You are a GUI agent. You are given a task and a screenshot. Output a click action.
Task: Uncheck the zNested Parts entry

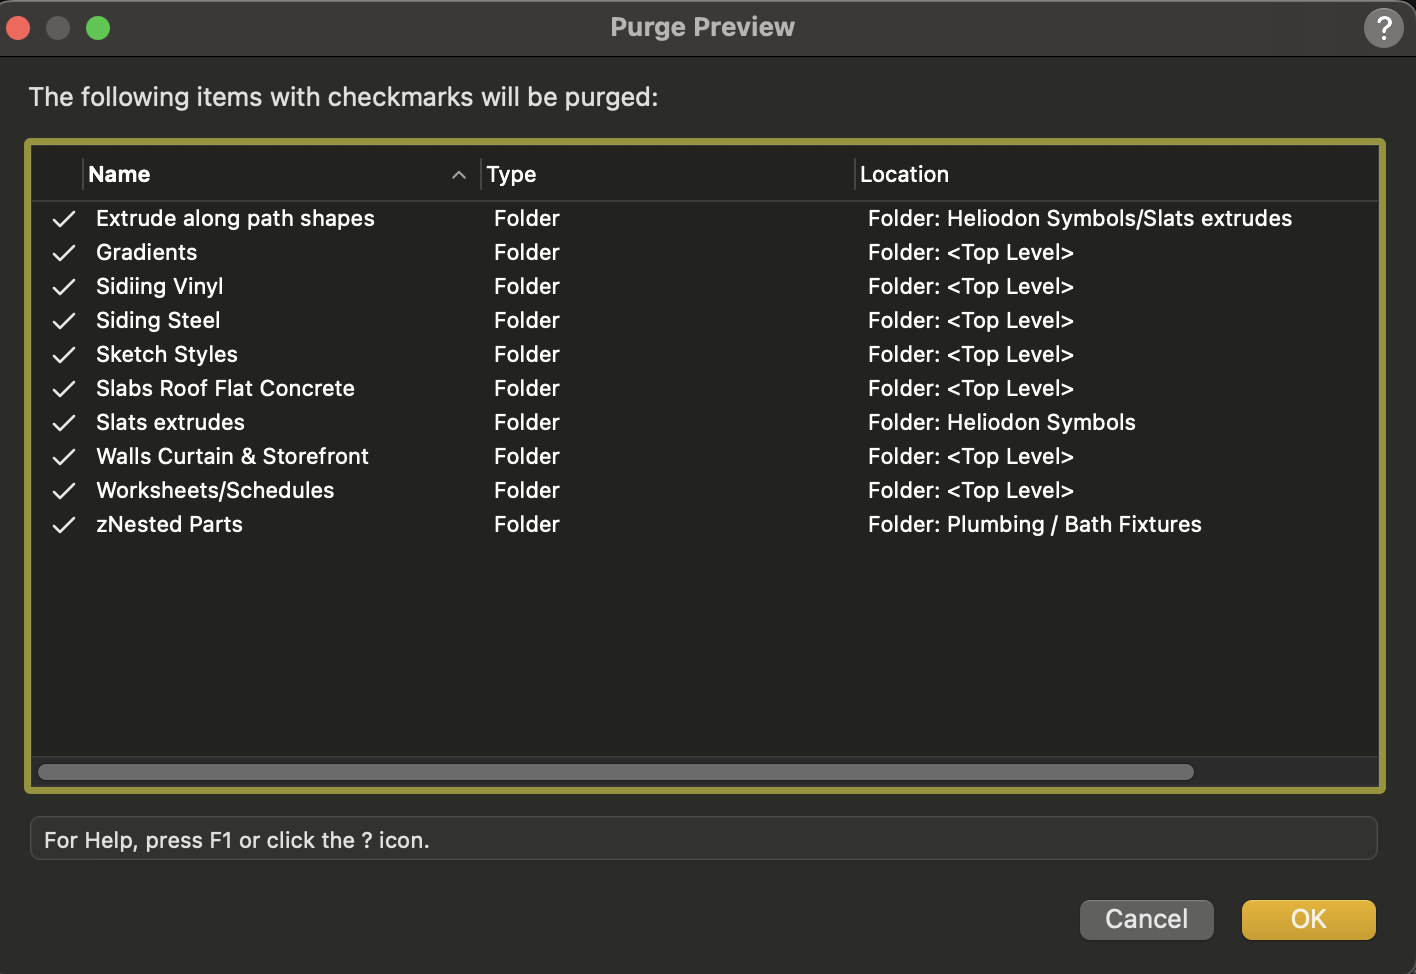(63, 524)
